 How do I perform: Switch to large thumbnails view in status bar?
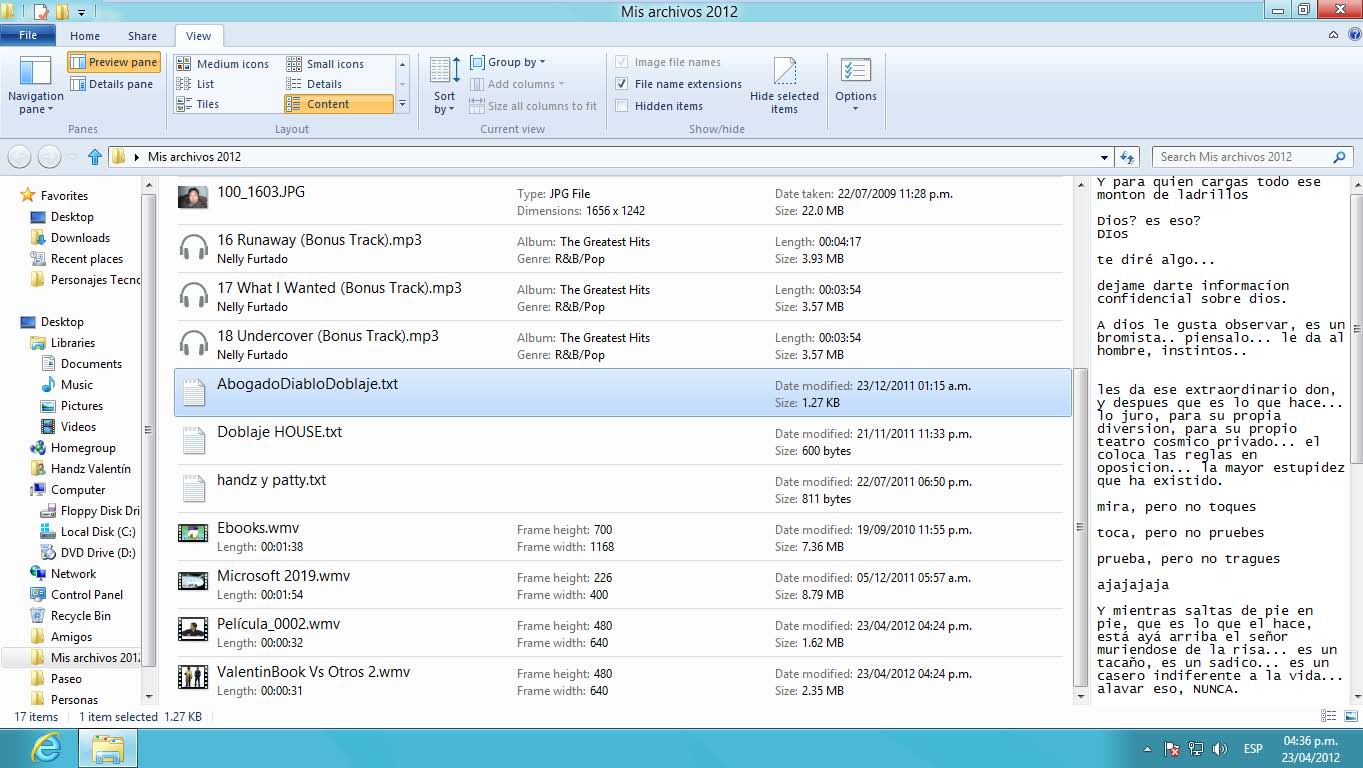[x=1348, y=716]
